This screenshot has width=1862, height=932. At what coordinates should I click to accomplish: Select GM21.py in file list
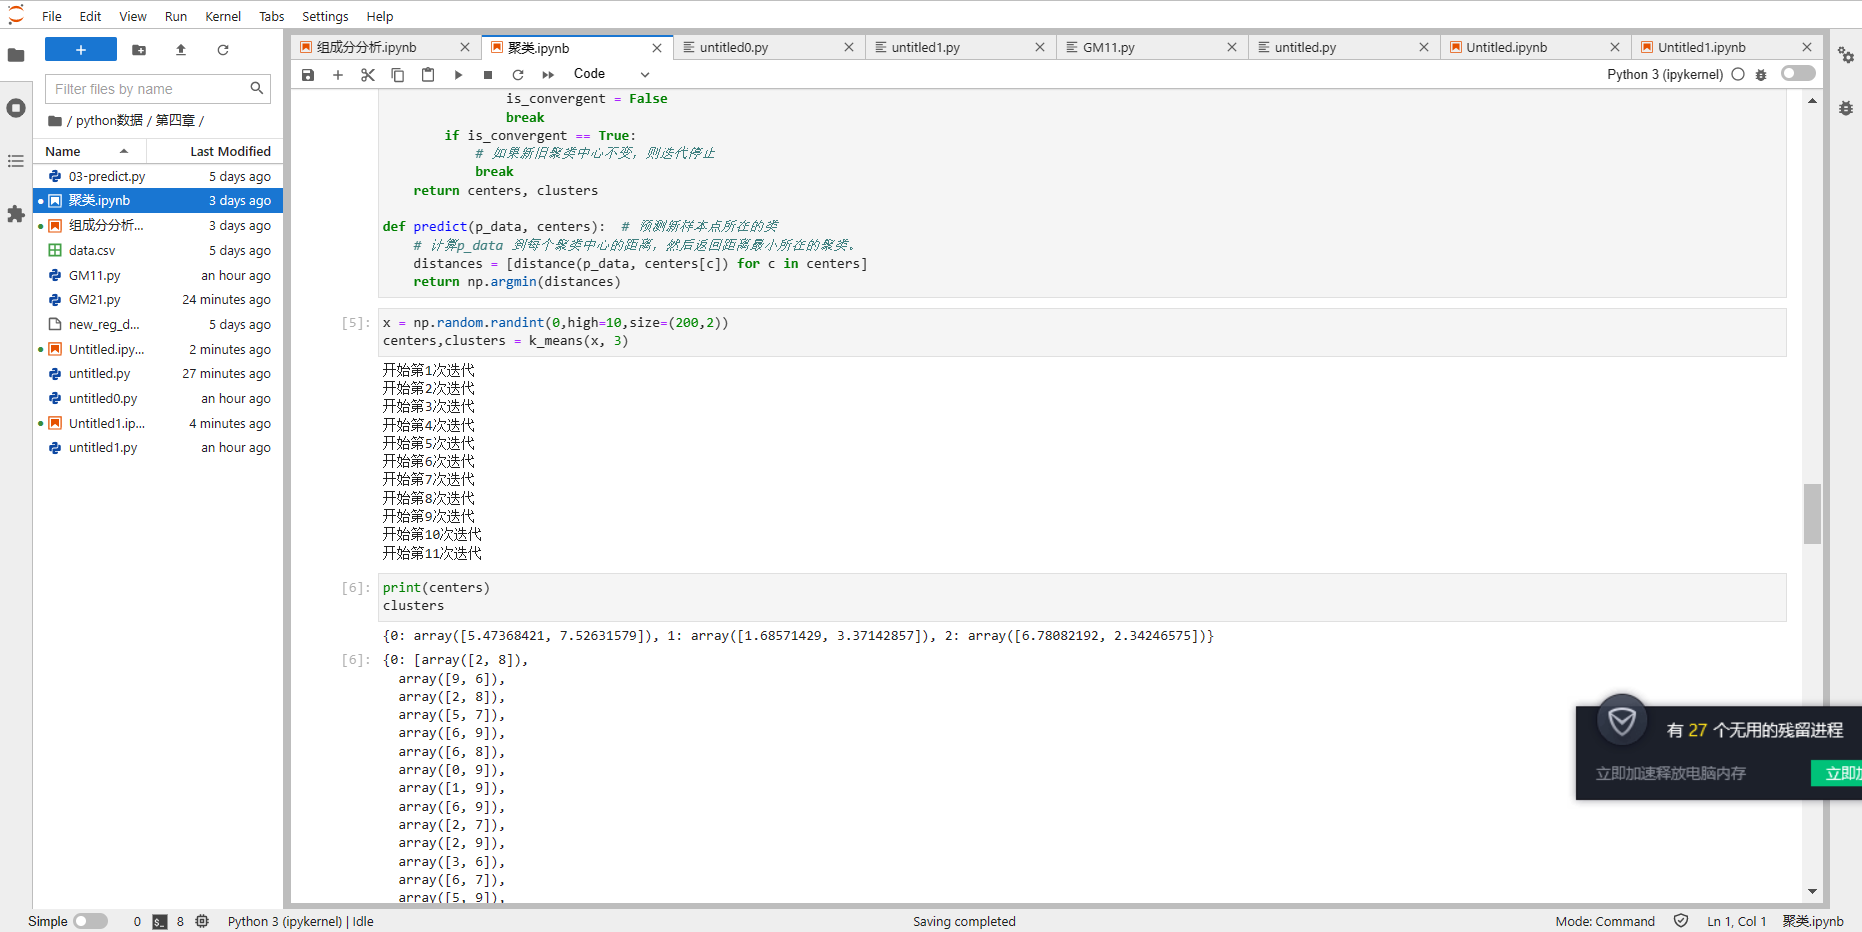point(159,300)
